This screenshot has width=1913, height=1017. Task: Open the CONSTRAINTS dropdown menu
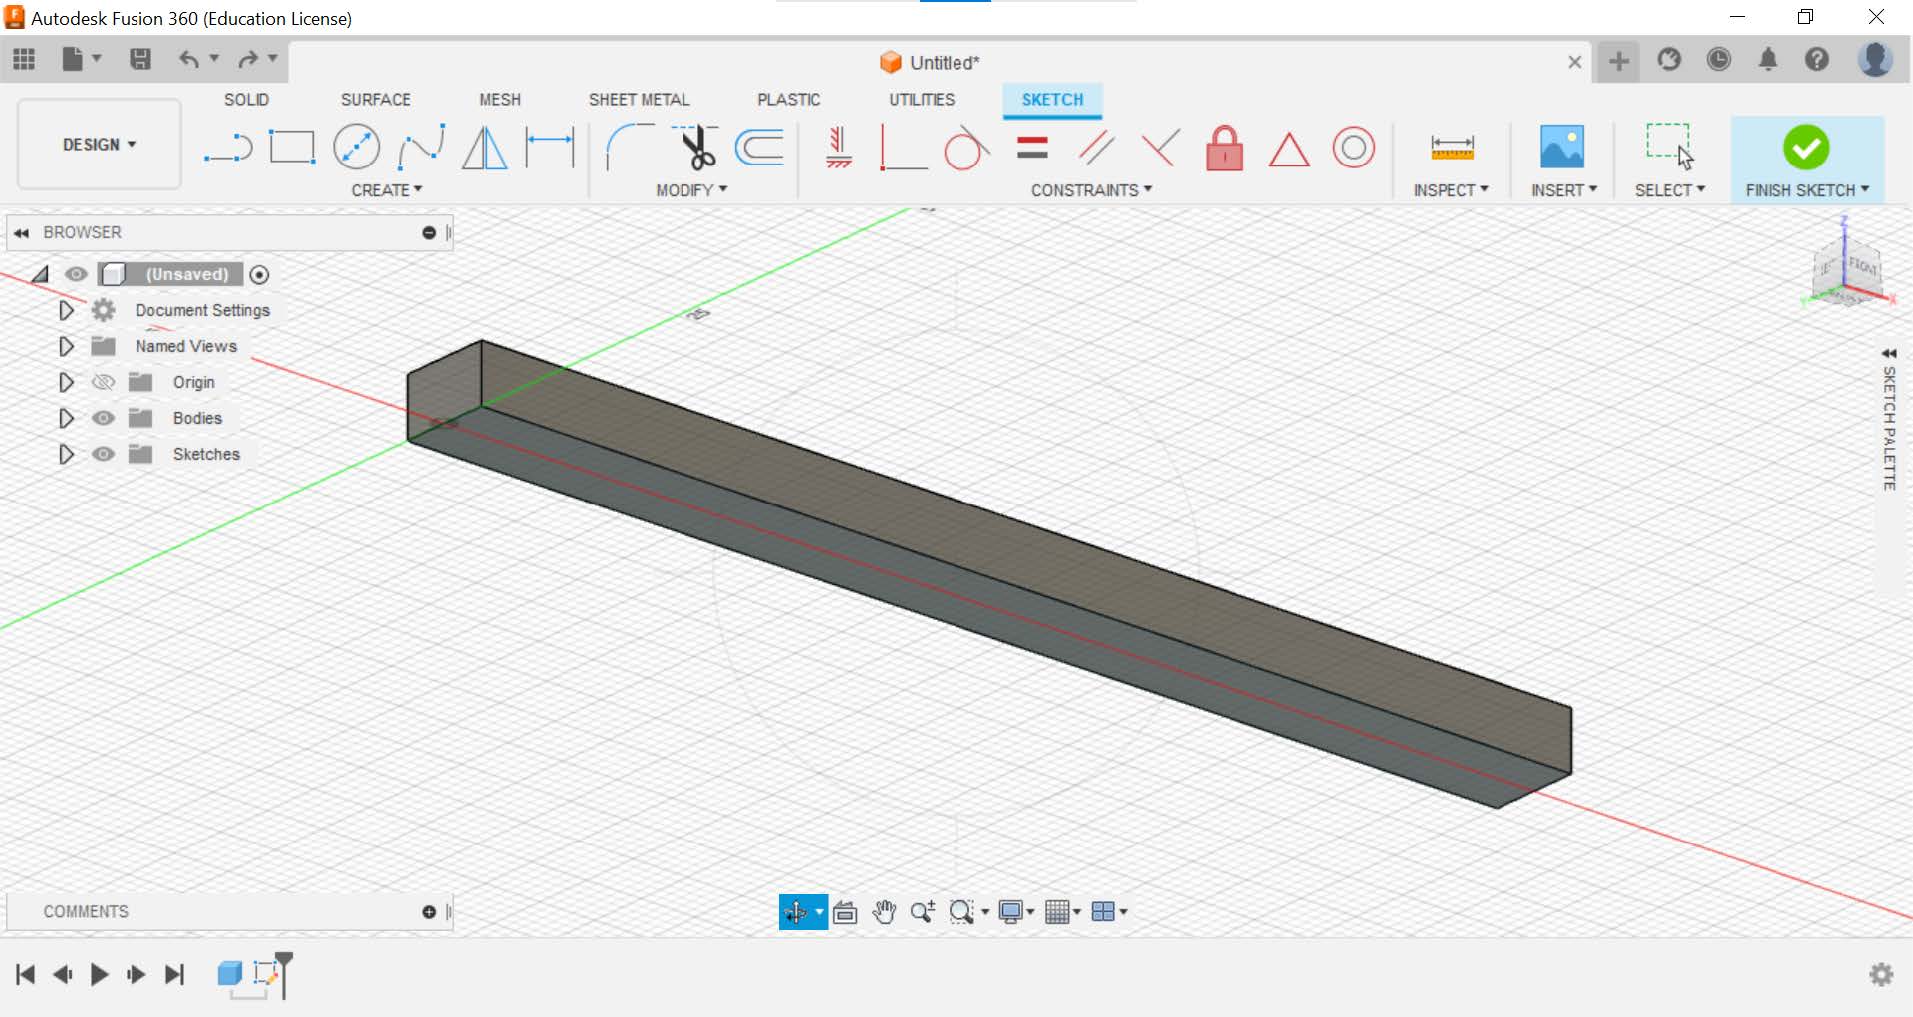point(1092,190)
